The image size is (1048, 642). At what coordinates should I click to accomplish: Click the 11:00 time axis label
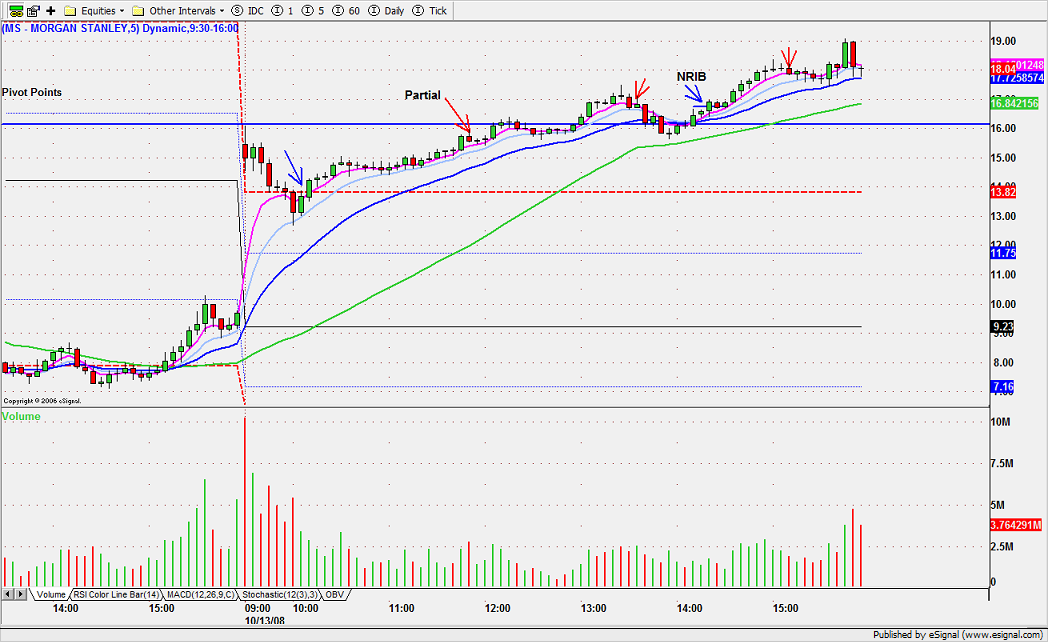[x=402, y=609]
